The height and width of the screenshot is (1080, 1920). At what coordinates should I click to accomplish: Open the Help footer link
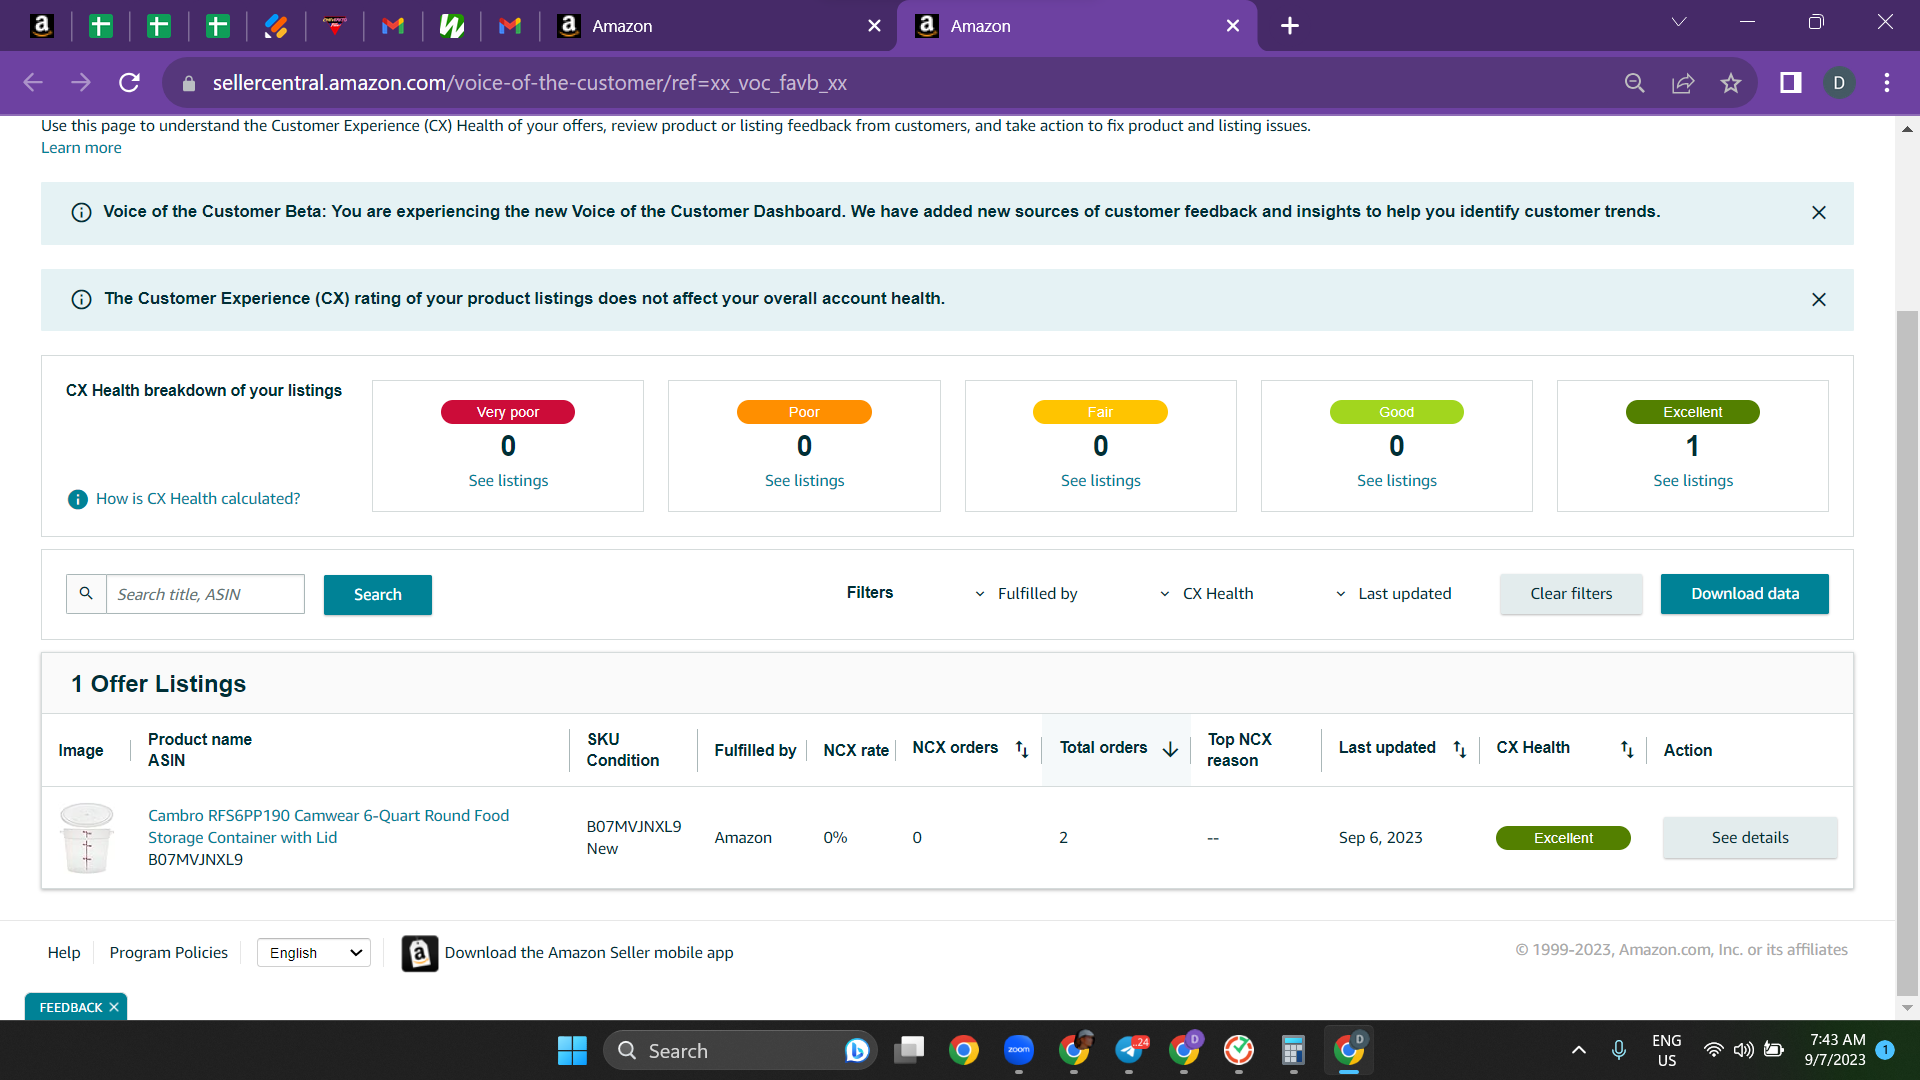coord(64,953)
